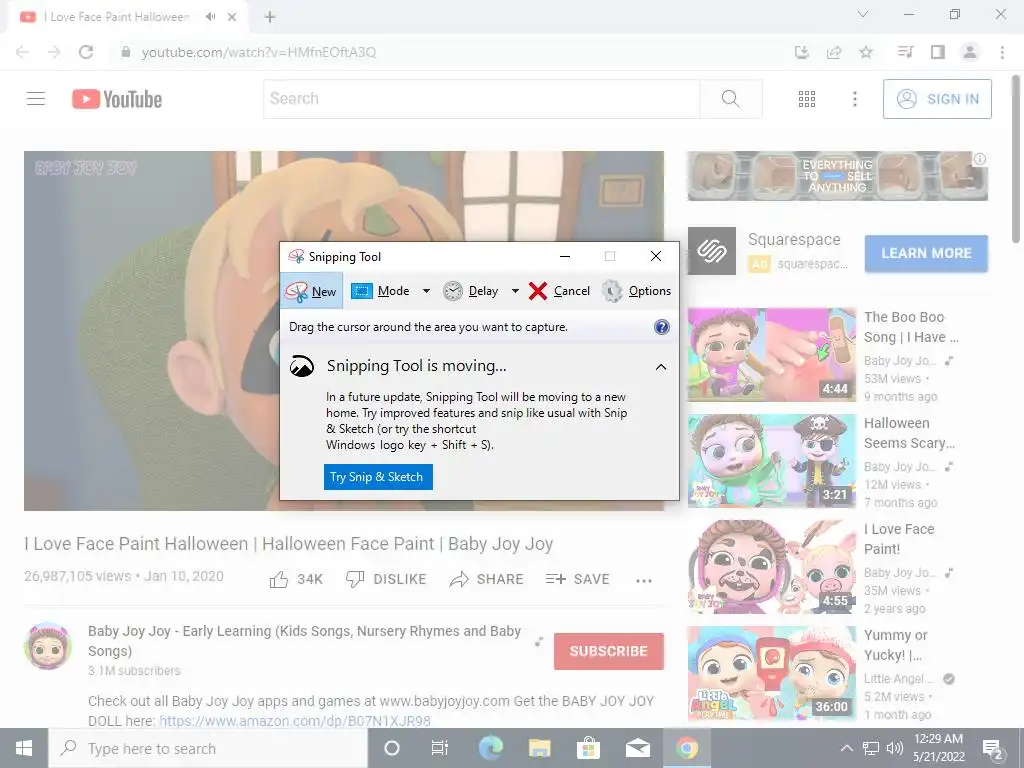The width and height of the screenshot is (1024, 768).
Task: Click the Mode button in Snipping Tool
Action: (381, 291)
